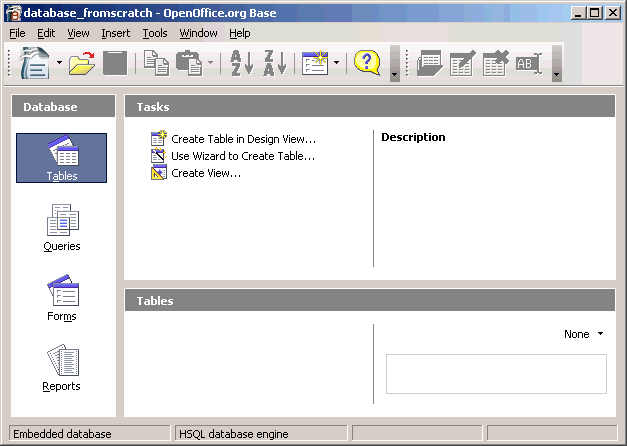Screen dimensions: 627x446
Task: Close the Base window
Action: click(x=613, y=13)
